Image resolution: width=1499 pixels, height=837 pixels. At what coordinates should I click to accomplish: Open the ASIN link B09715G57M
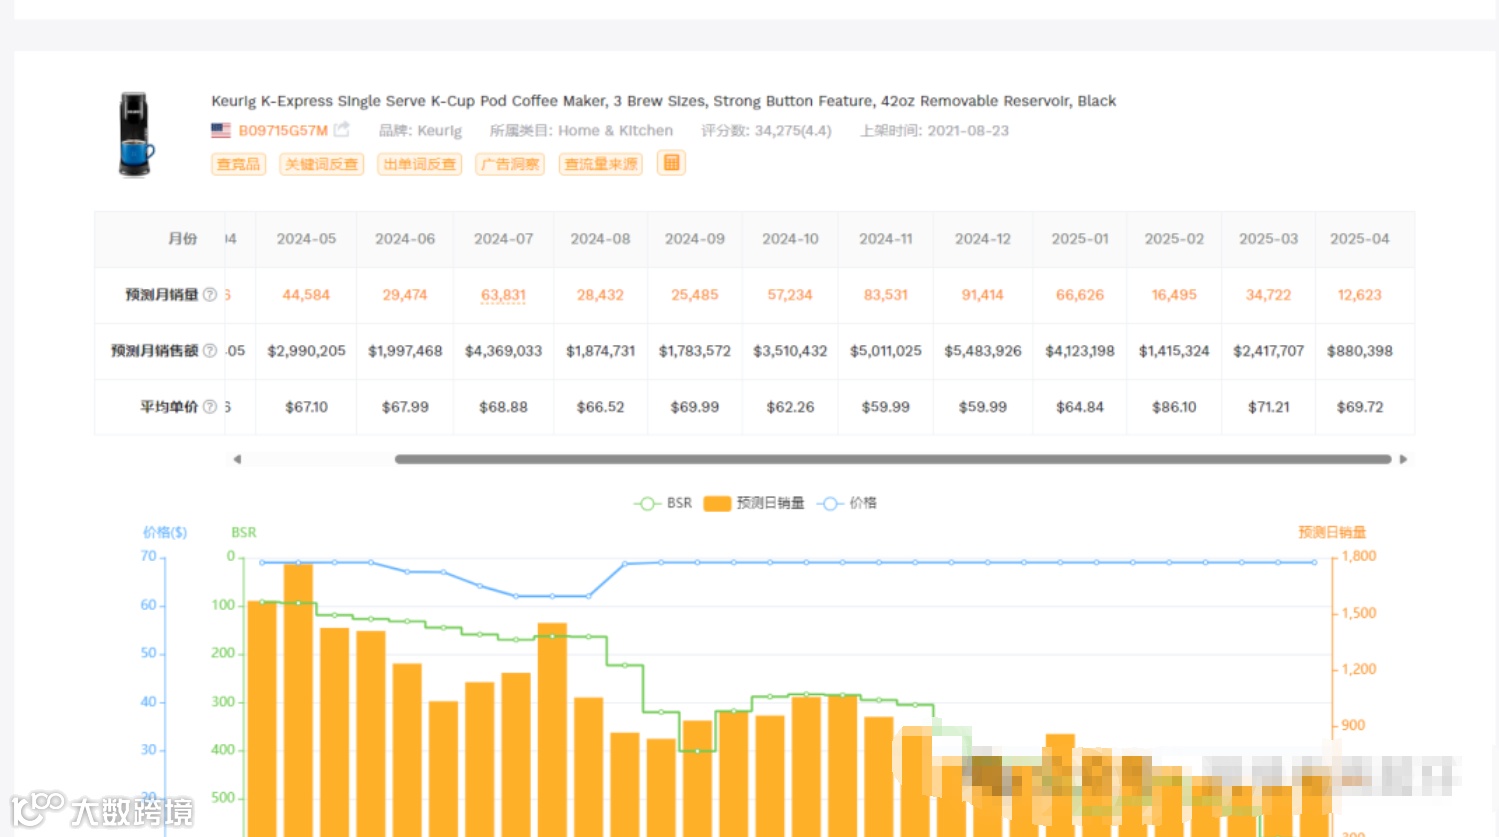[283, 131]
